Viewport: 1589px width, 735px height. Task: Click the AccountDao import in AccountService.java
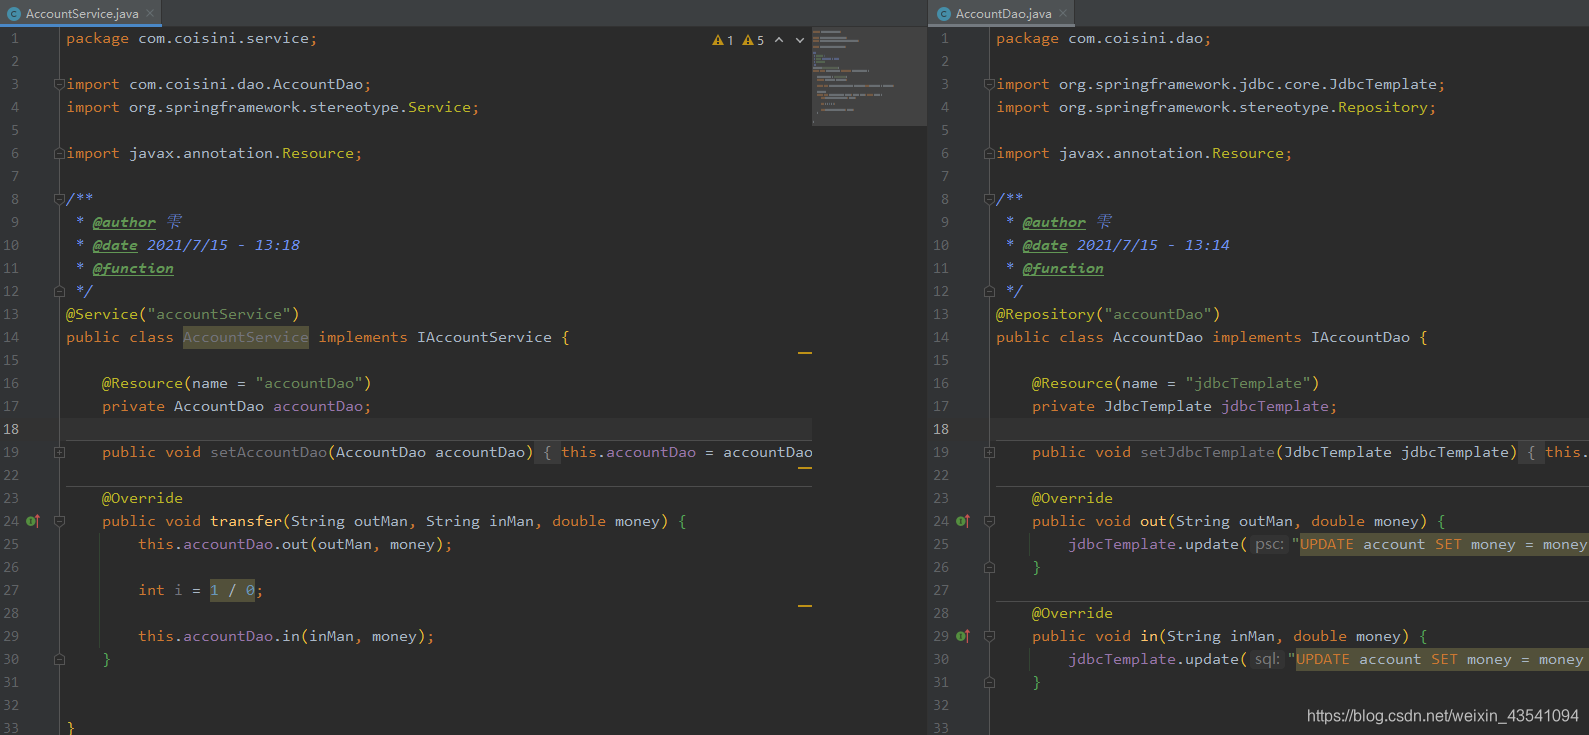(x=219, y=84)
